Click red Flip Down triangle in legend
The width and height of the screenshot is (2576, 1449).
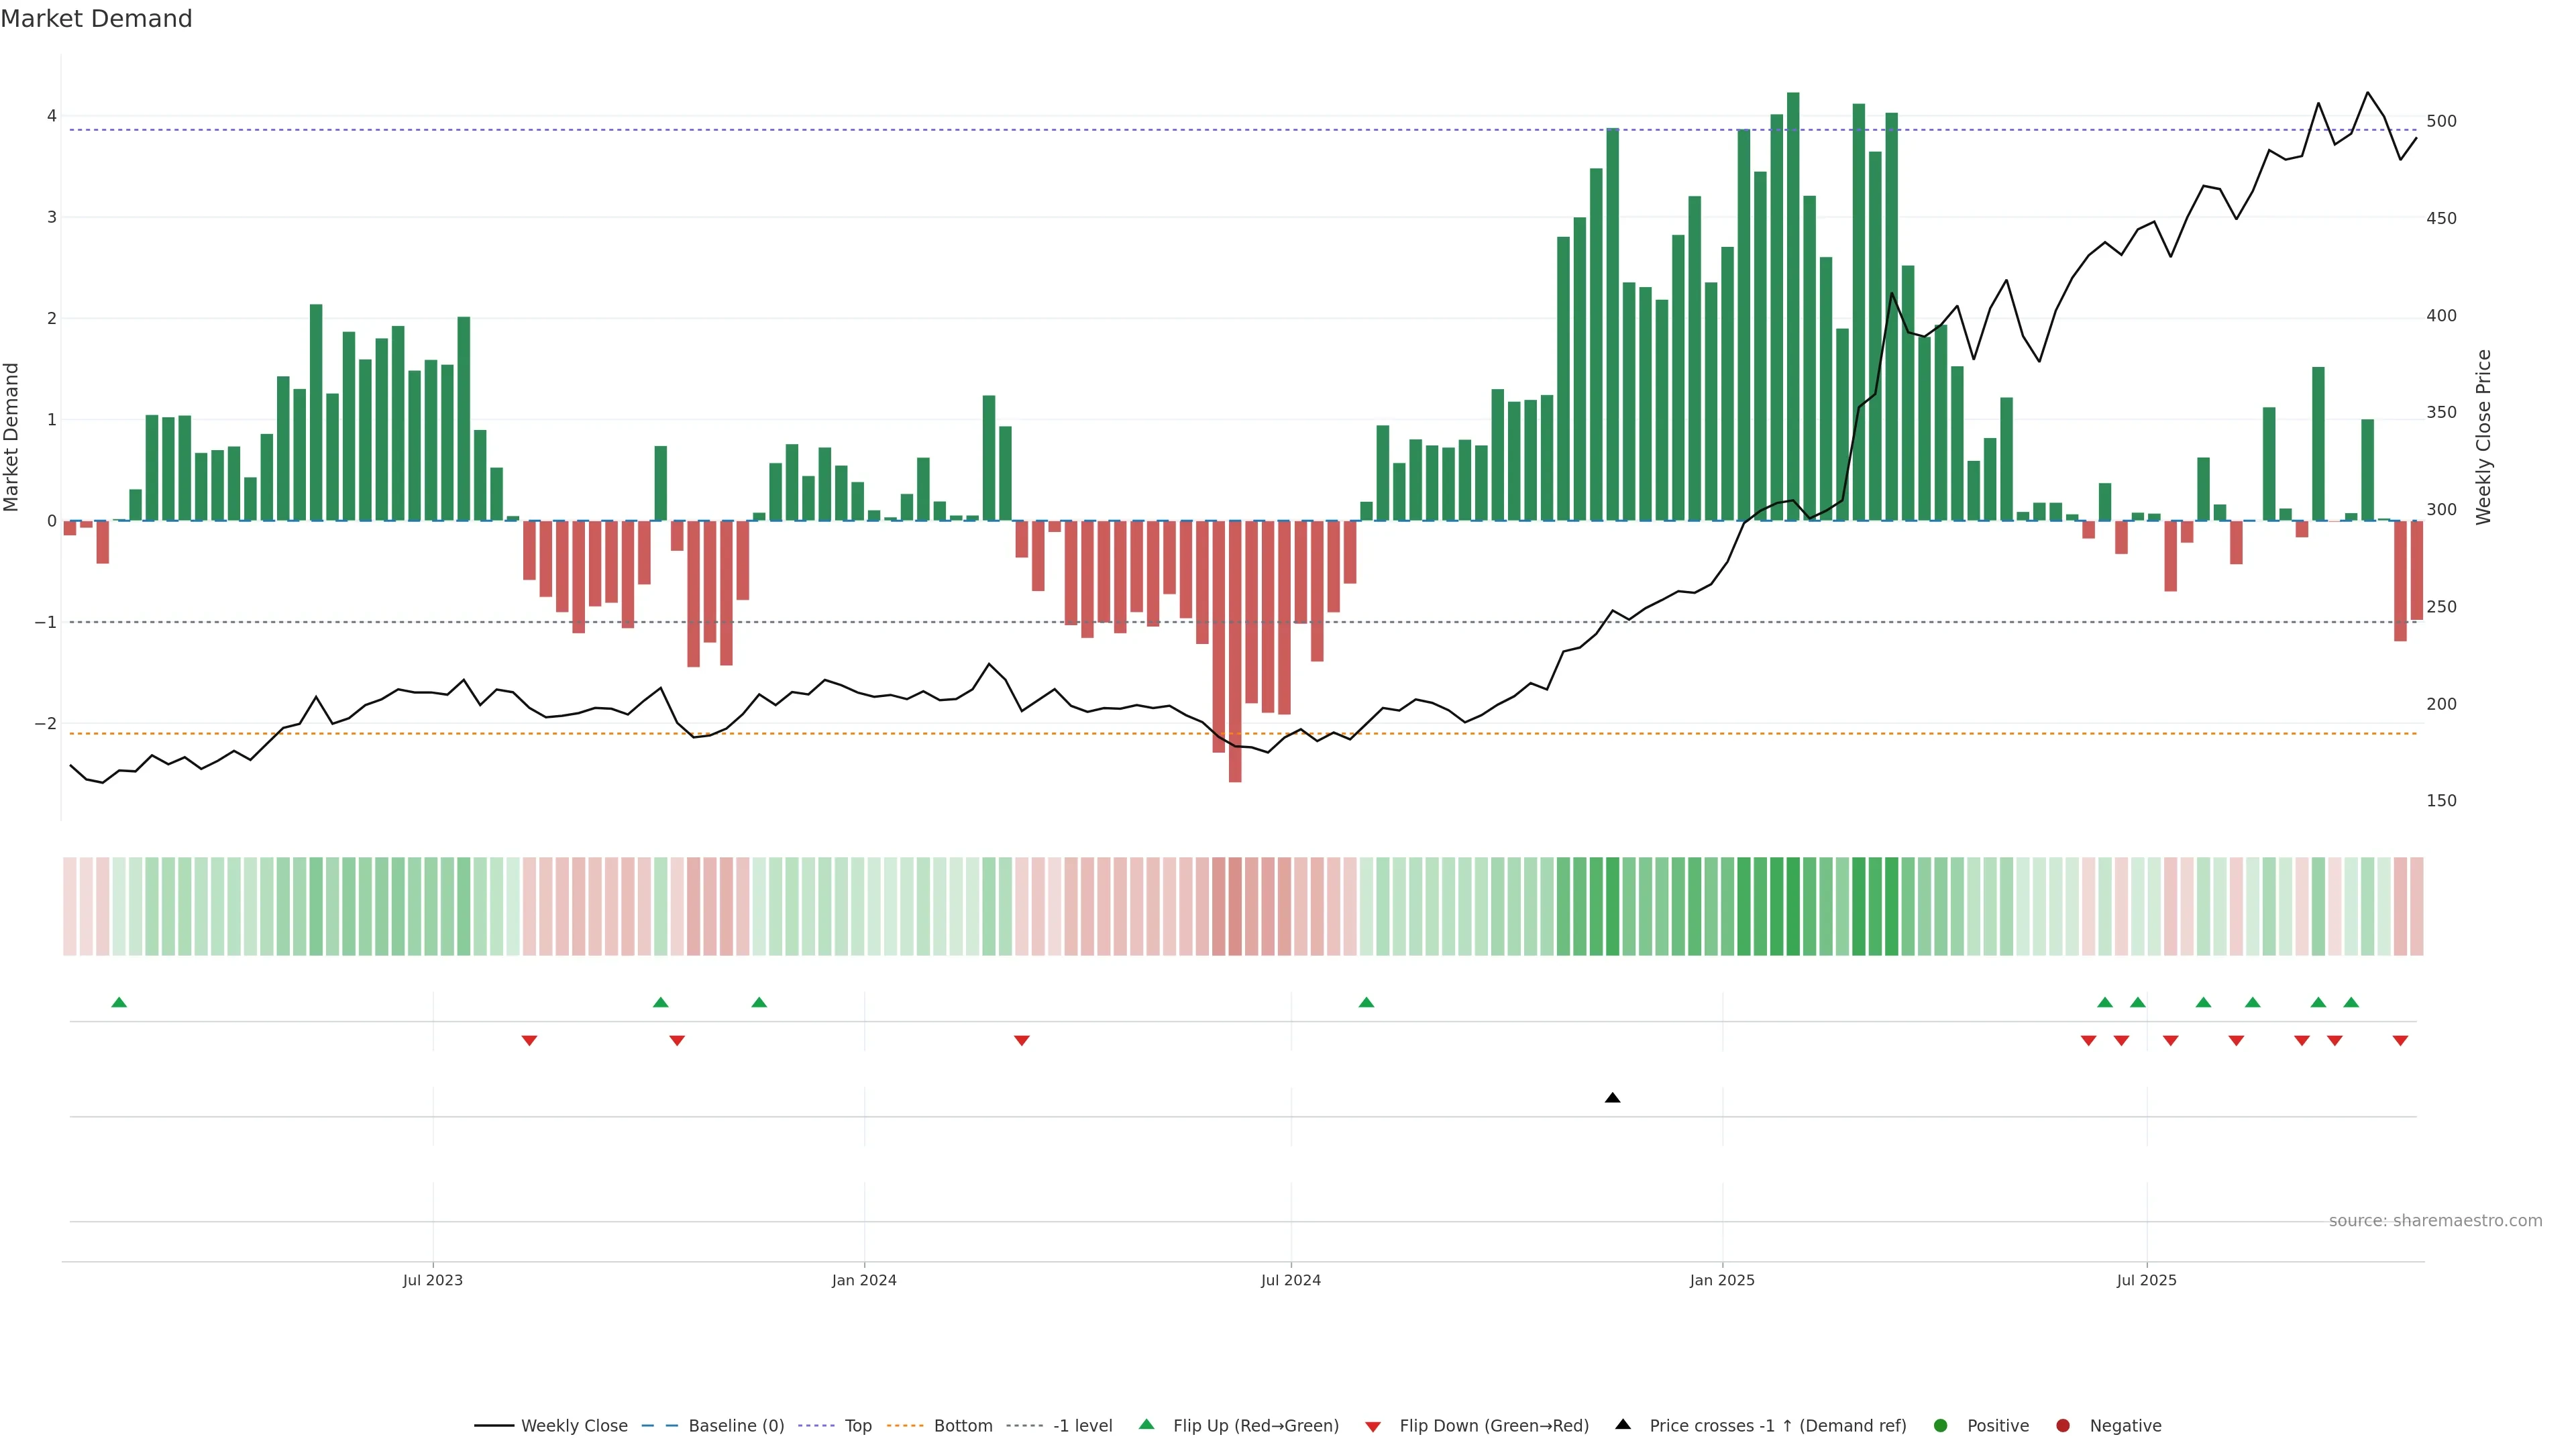(x=1373, y=1426)
